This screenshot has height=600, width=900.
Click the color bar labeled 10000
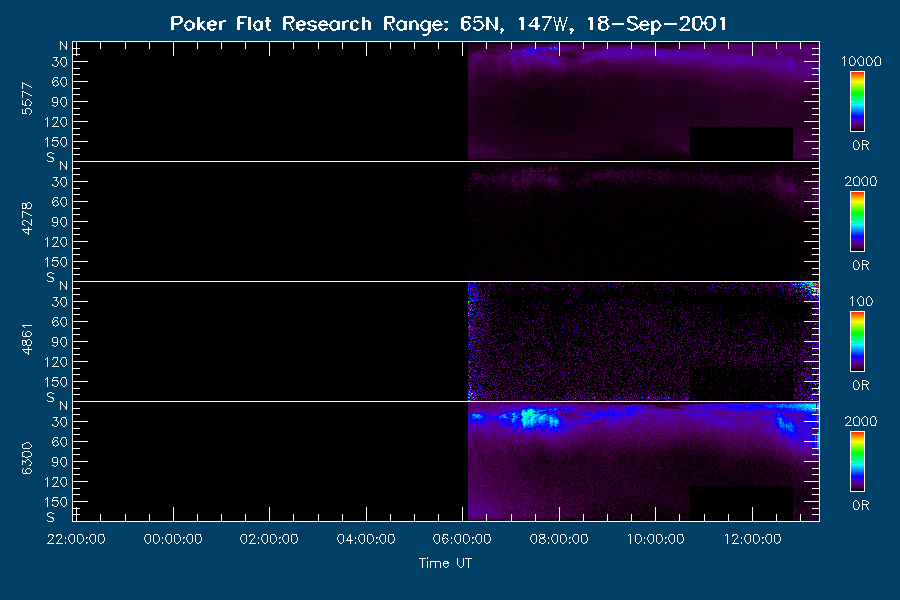(x=858, y=101)
